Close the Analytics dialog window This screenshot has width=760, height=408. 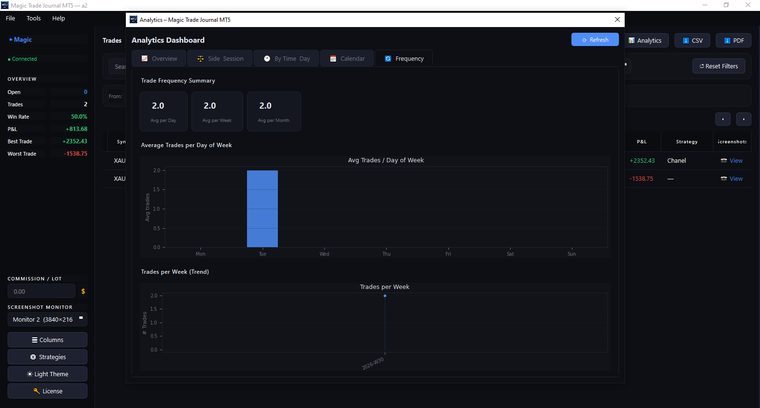617,19
